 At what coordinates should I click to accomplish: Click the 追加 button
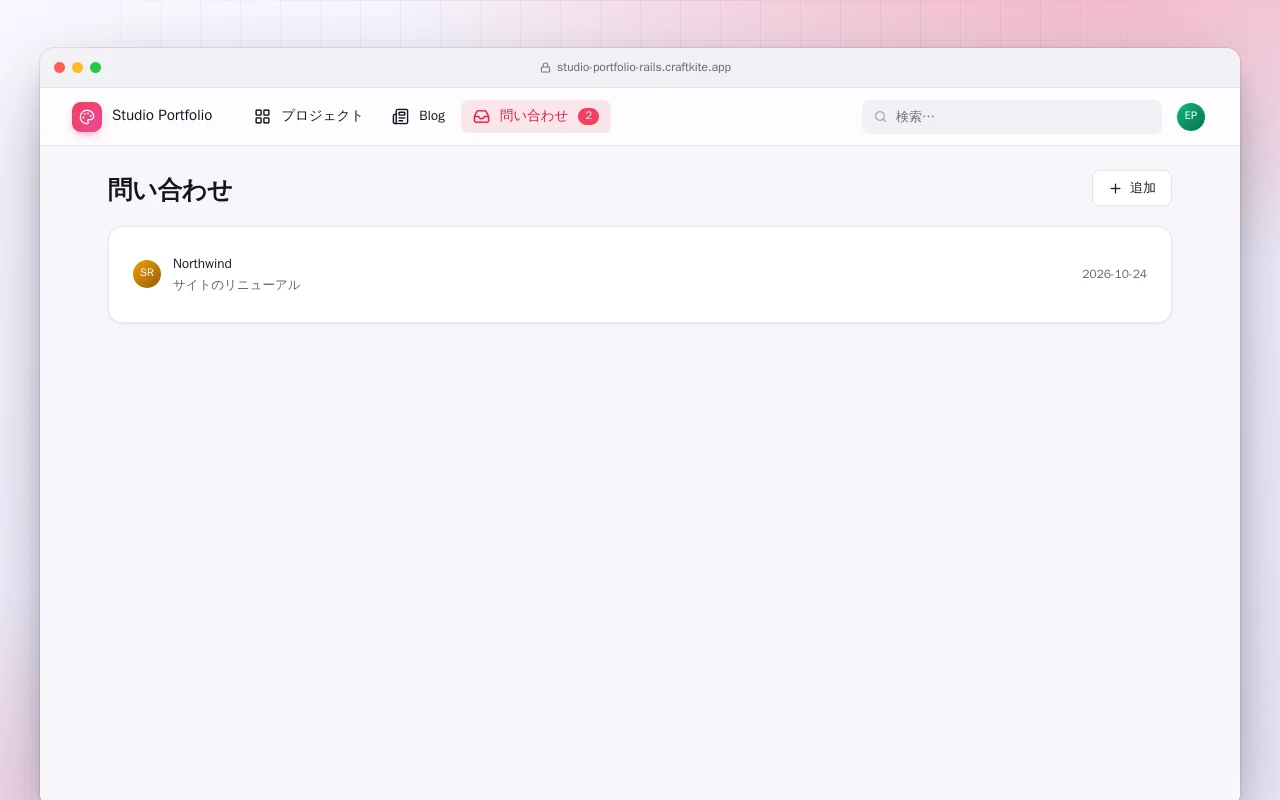(1132, 188)
